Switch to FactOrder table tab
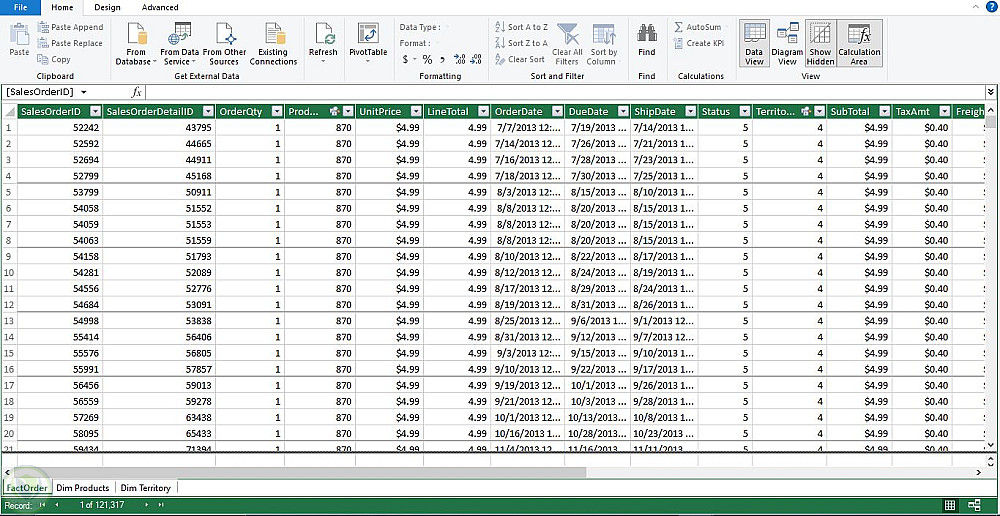Viewport: 1000px width, 516px height. 27,488
